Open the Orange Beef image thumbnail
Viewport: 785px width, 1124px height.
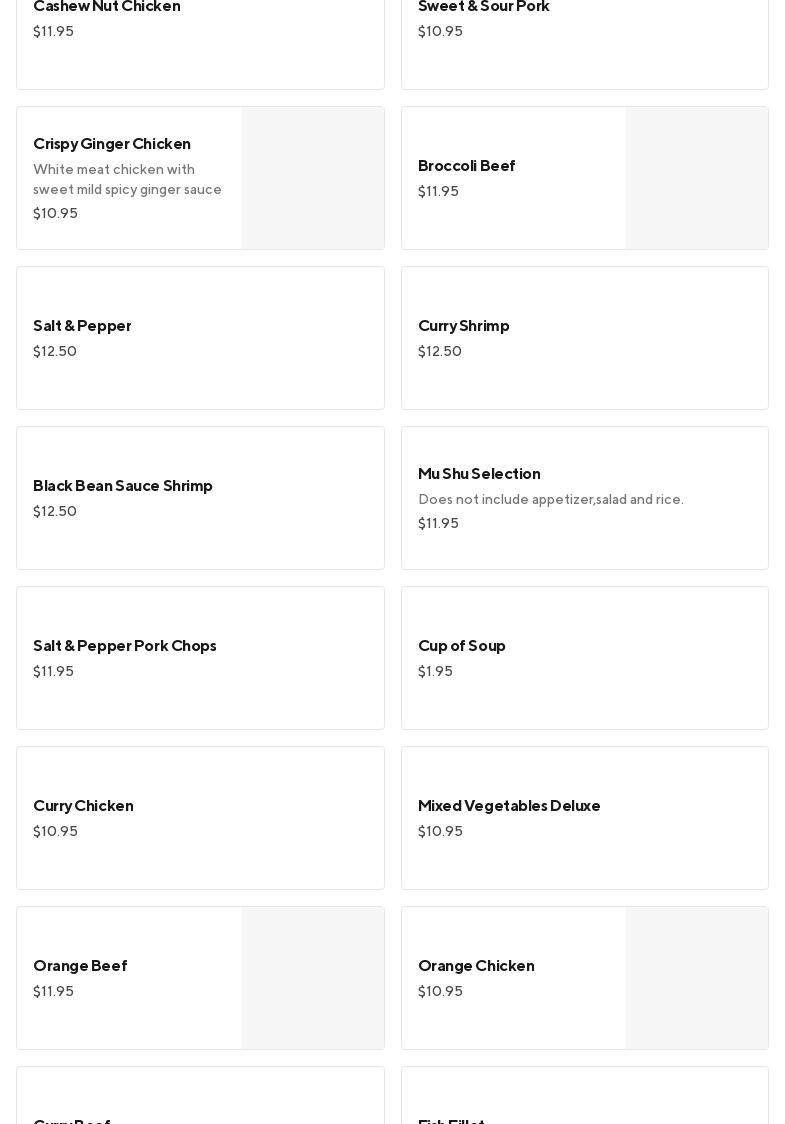pyautogui.click(x=313, y=978)
